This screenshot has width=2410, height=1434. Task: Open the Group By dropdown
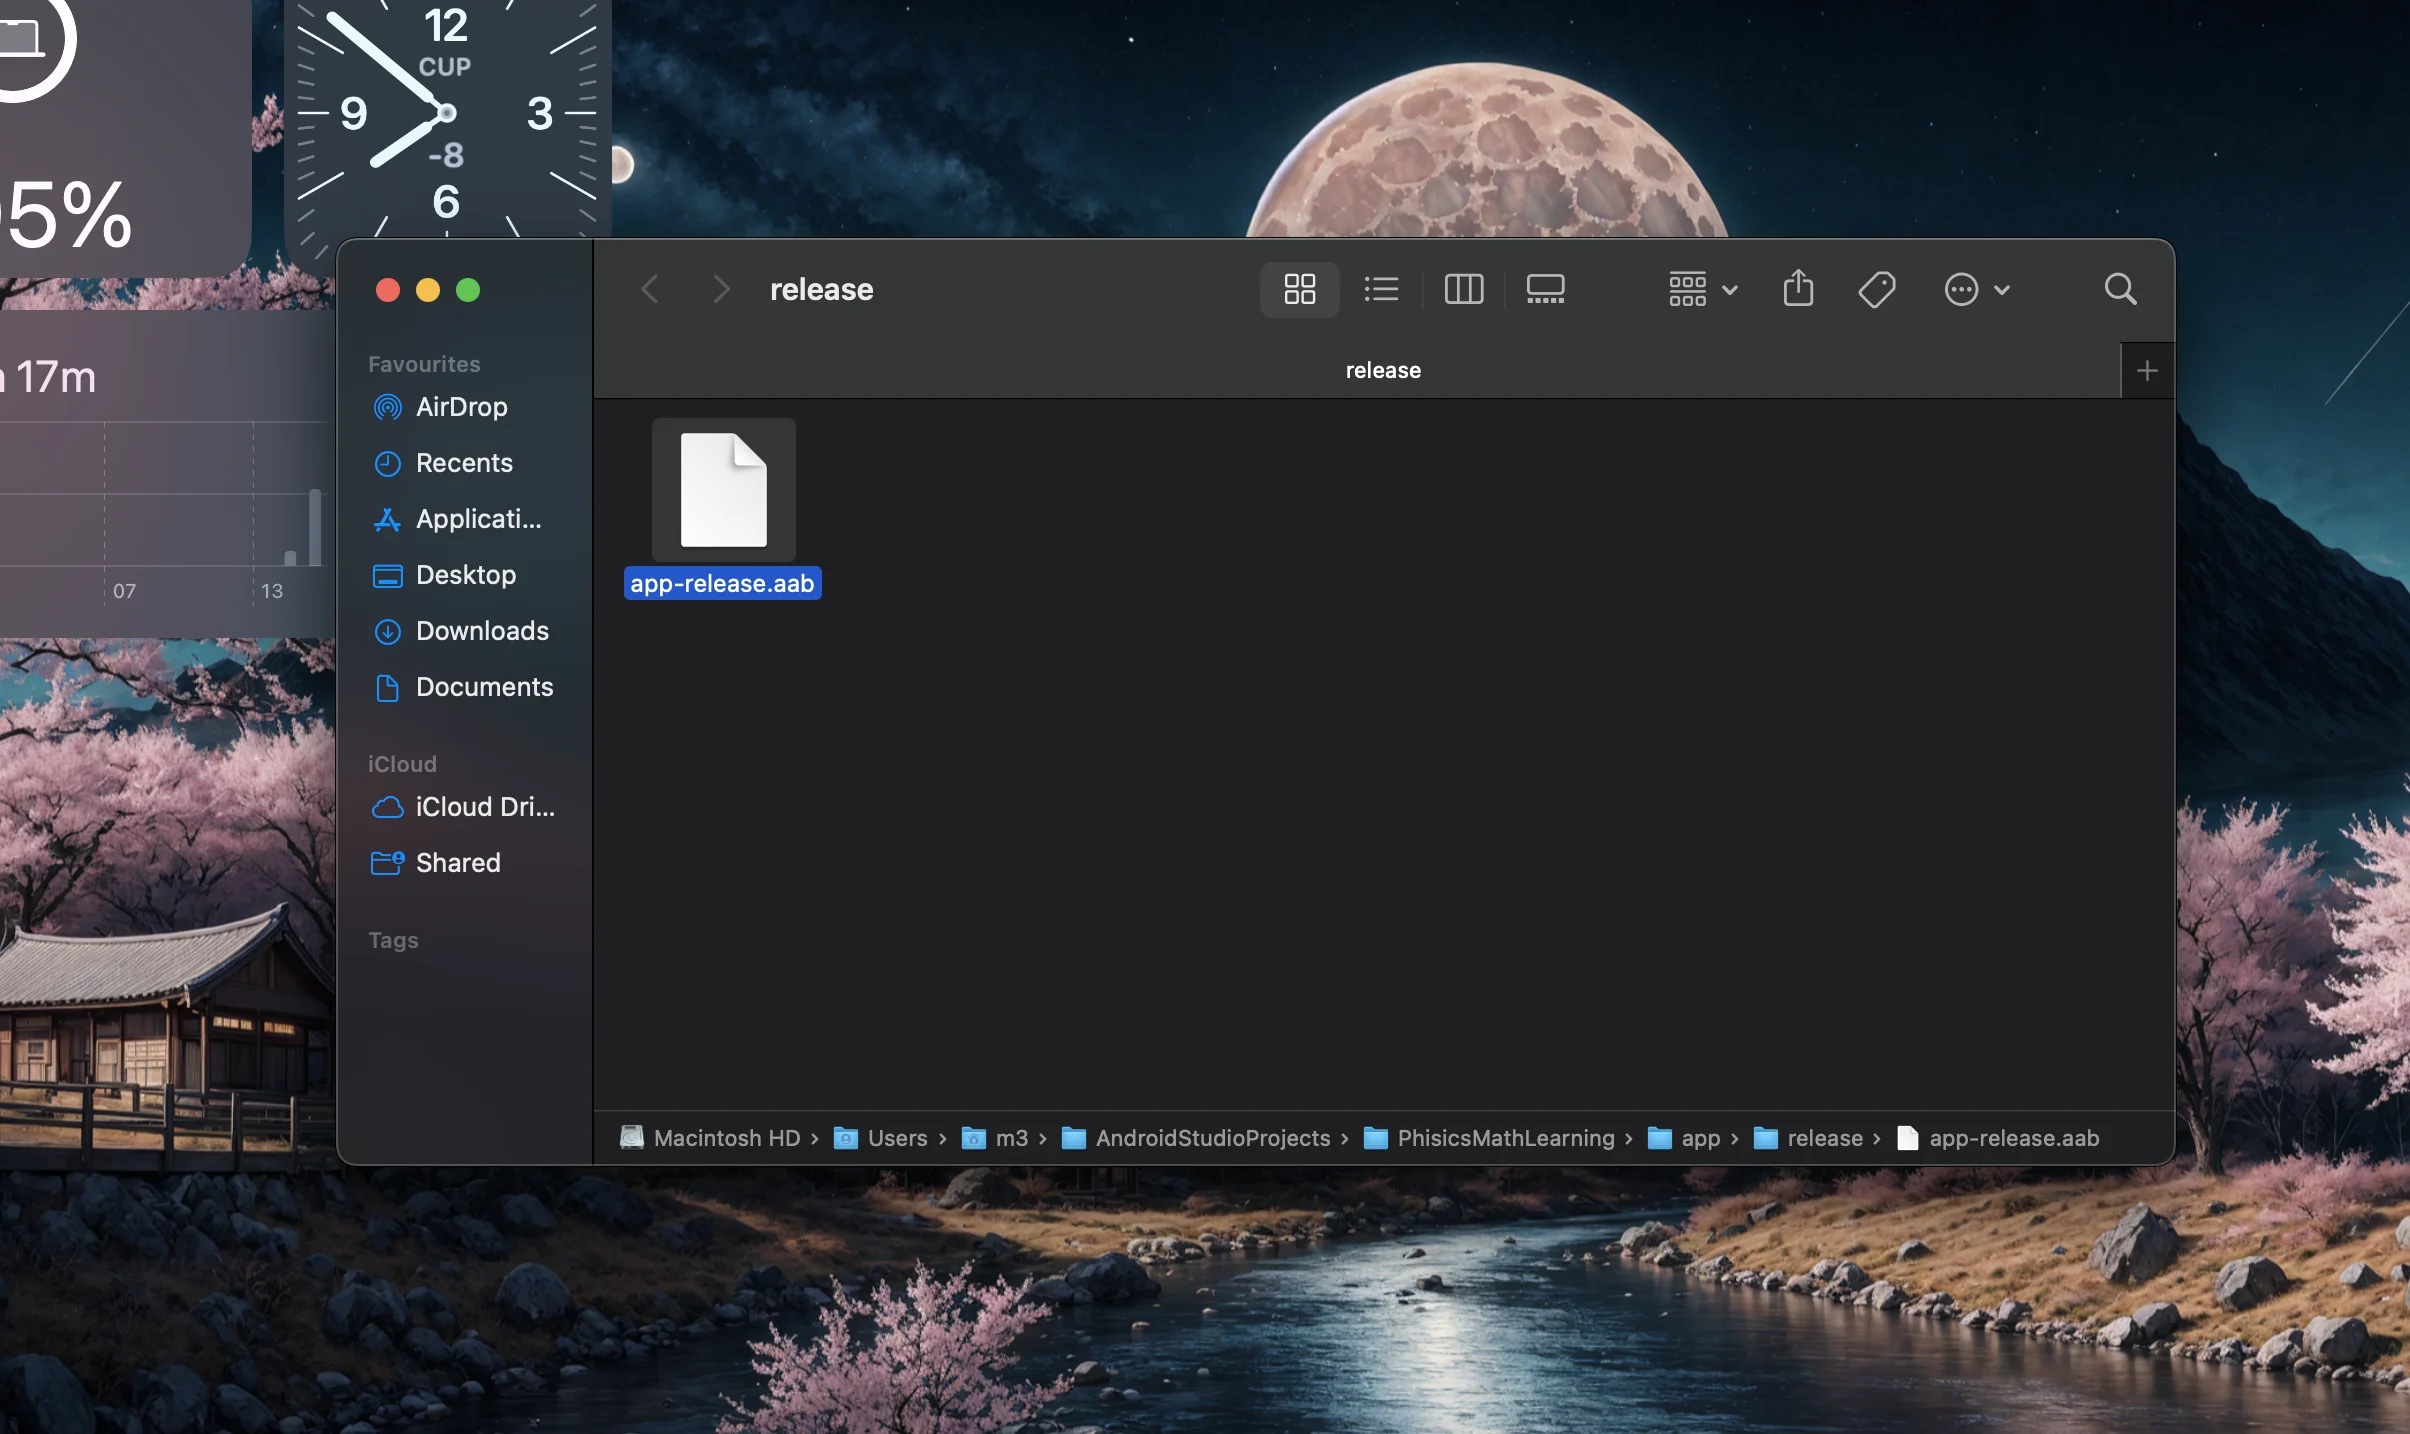(x=1703, y=290)
